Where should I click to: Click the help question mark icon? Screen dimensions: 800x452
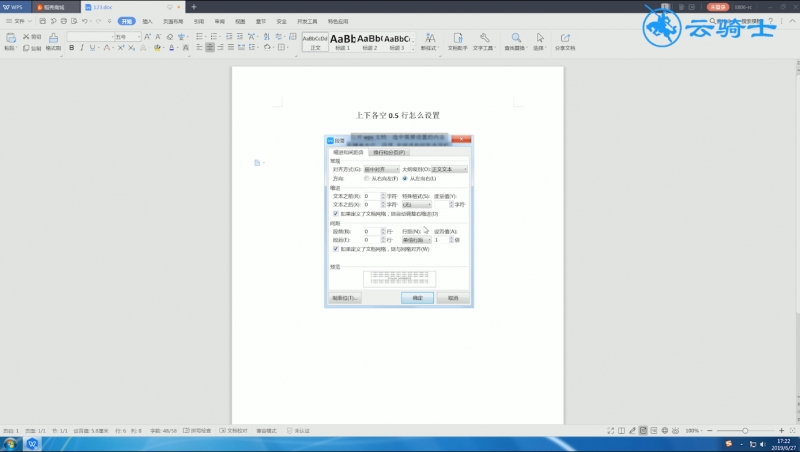(x=770, y=21)
